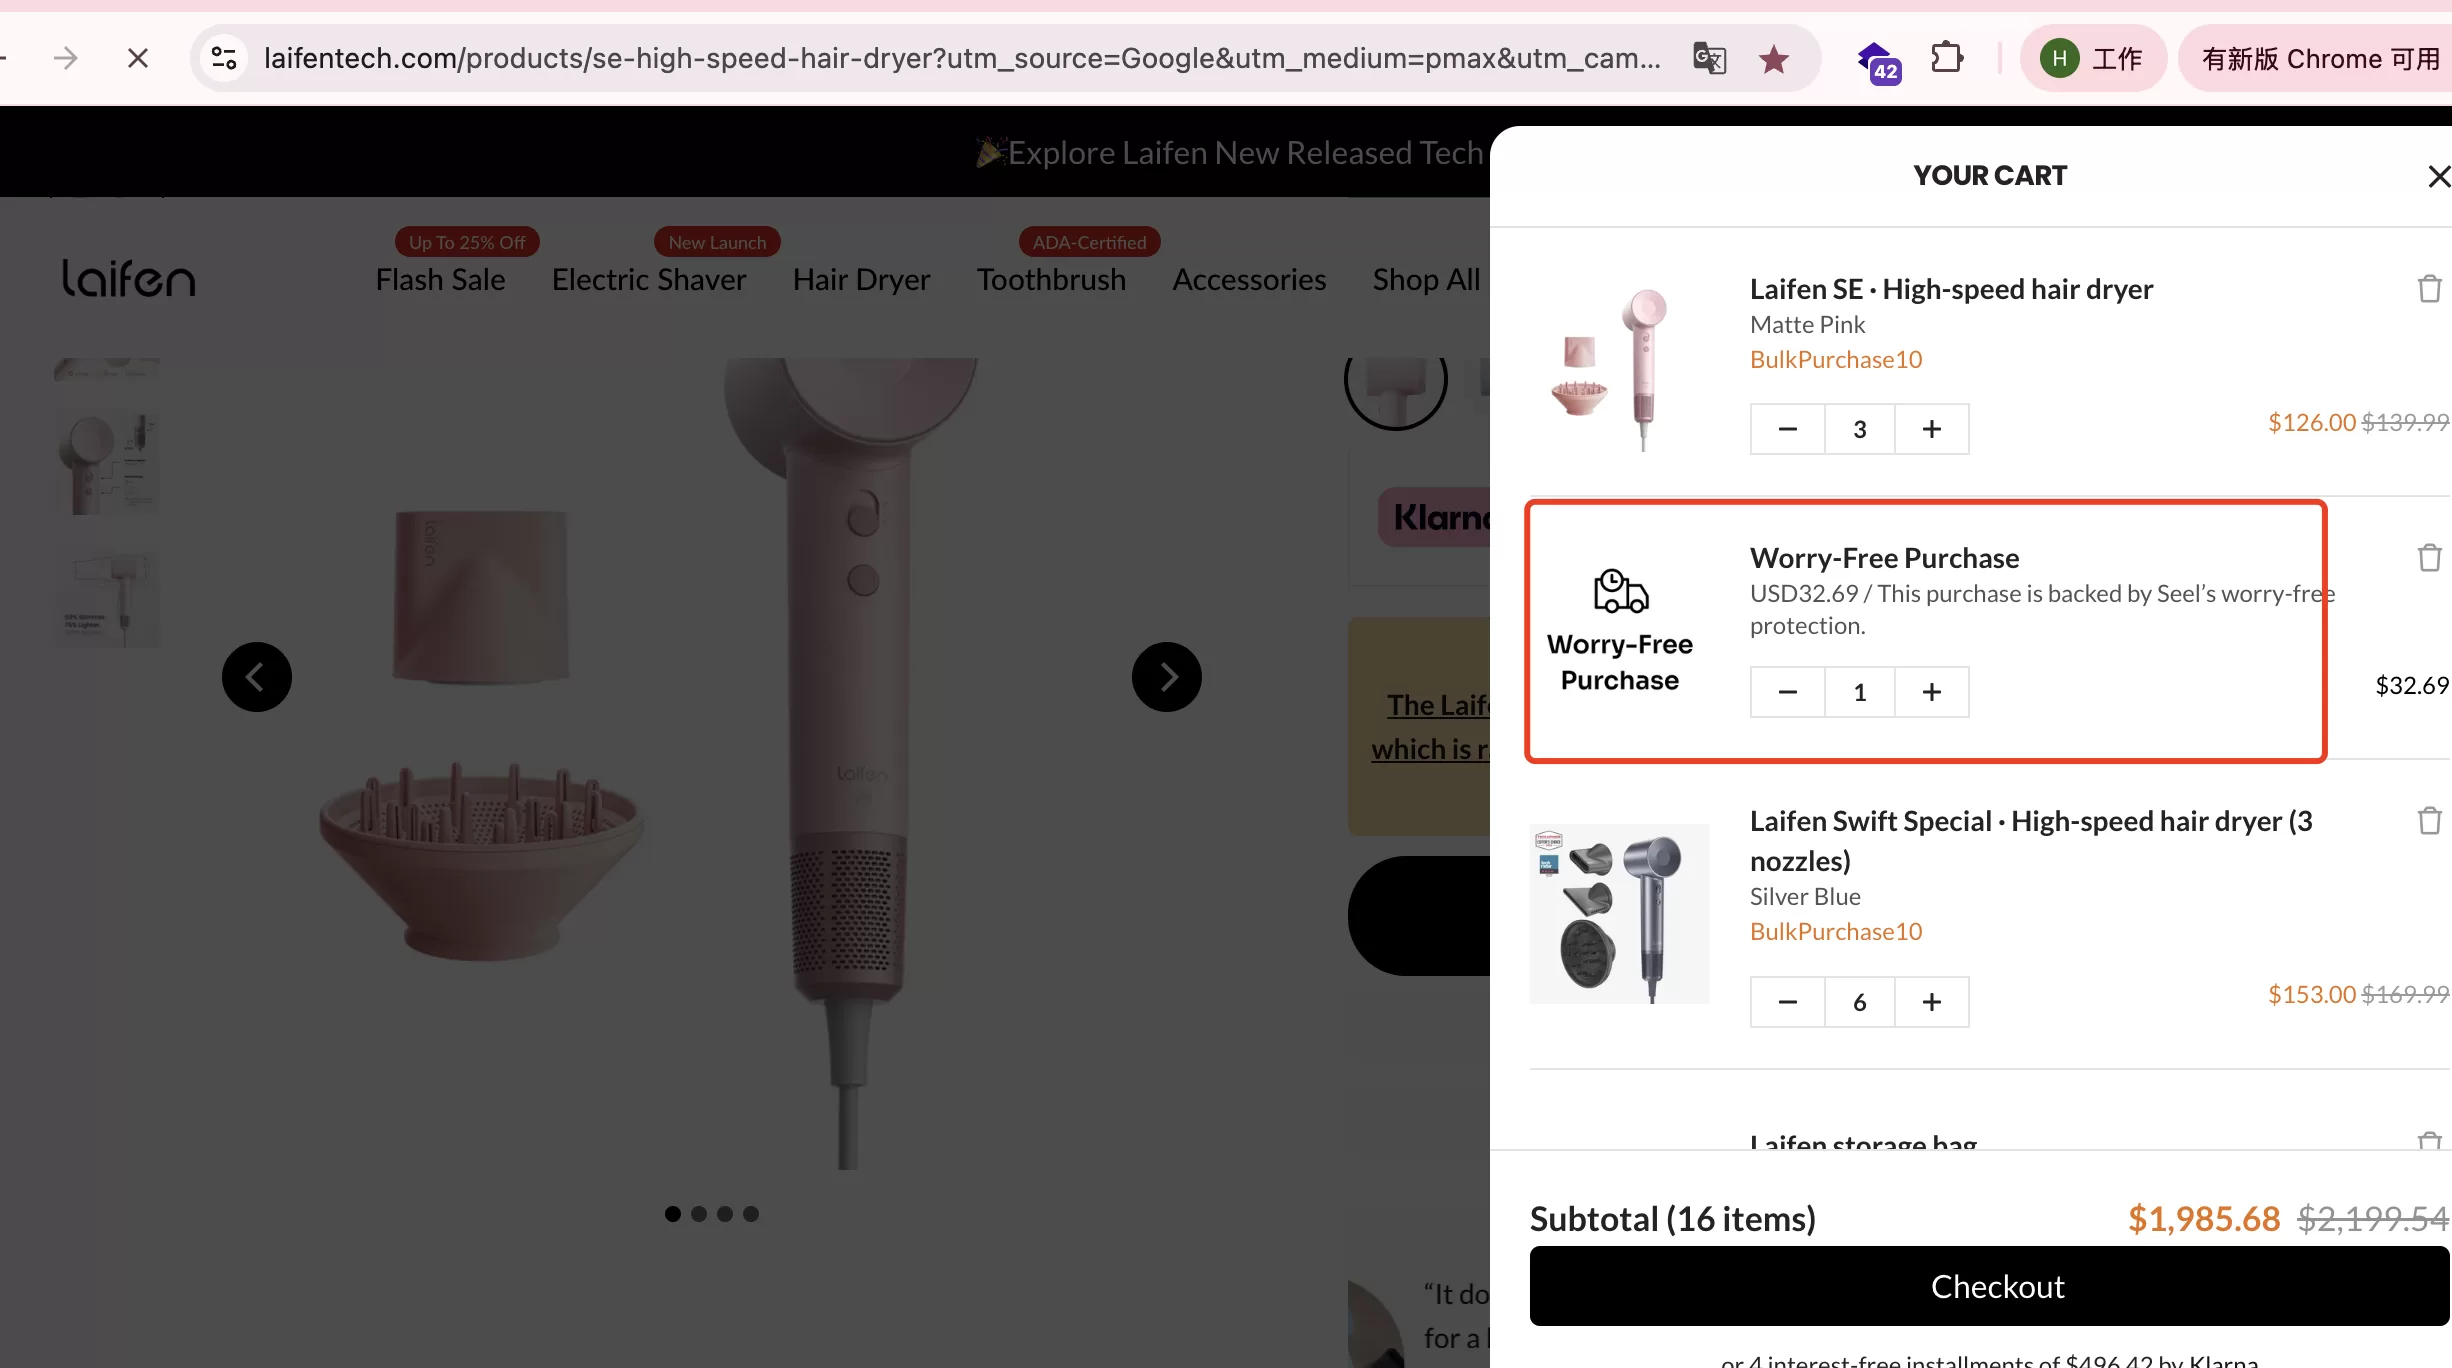Remove Worry-Free Purchase with trash icon
2452x1368 pixels.
tap(2429, 558)
